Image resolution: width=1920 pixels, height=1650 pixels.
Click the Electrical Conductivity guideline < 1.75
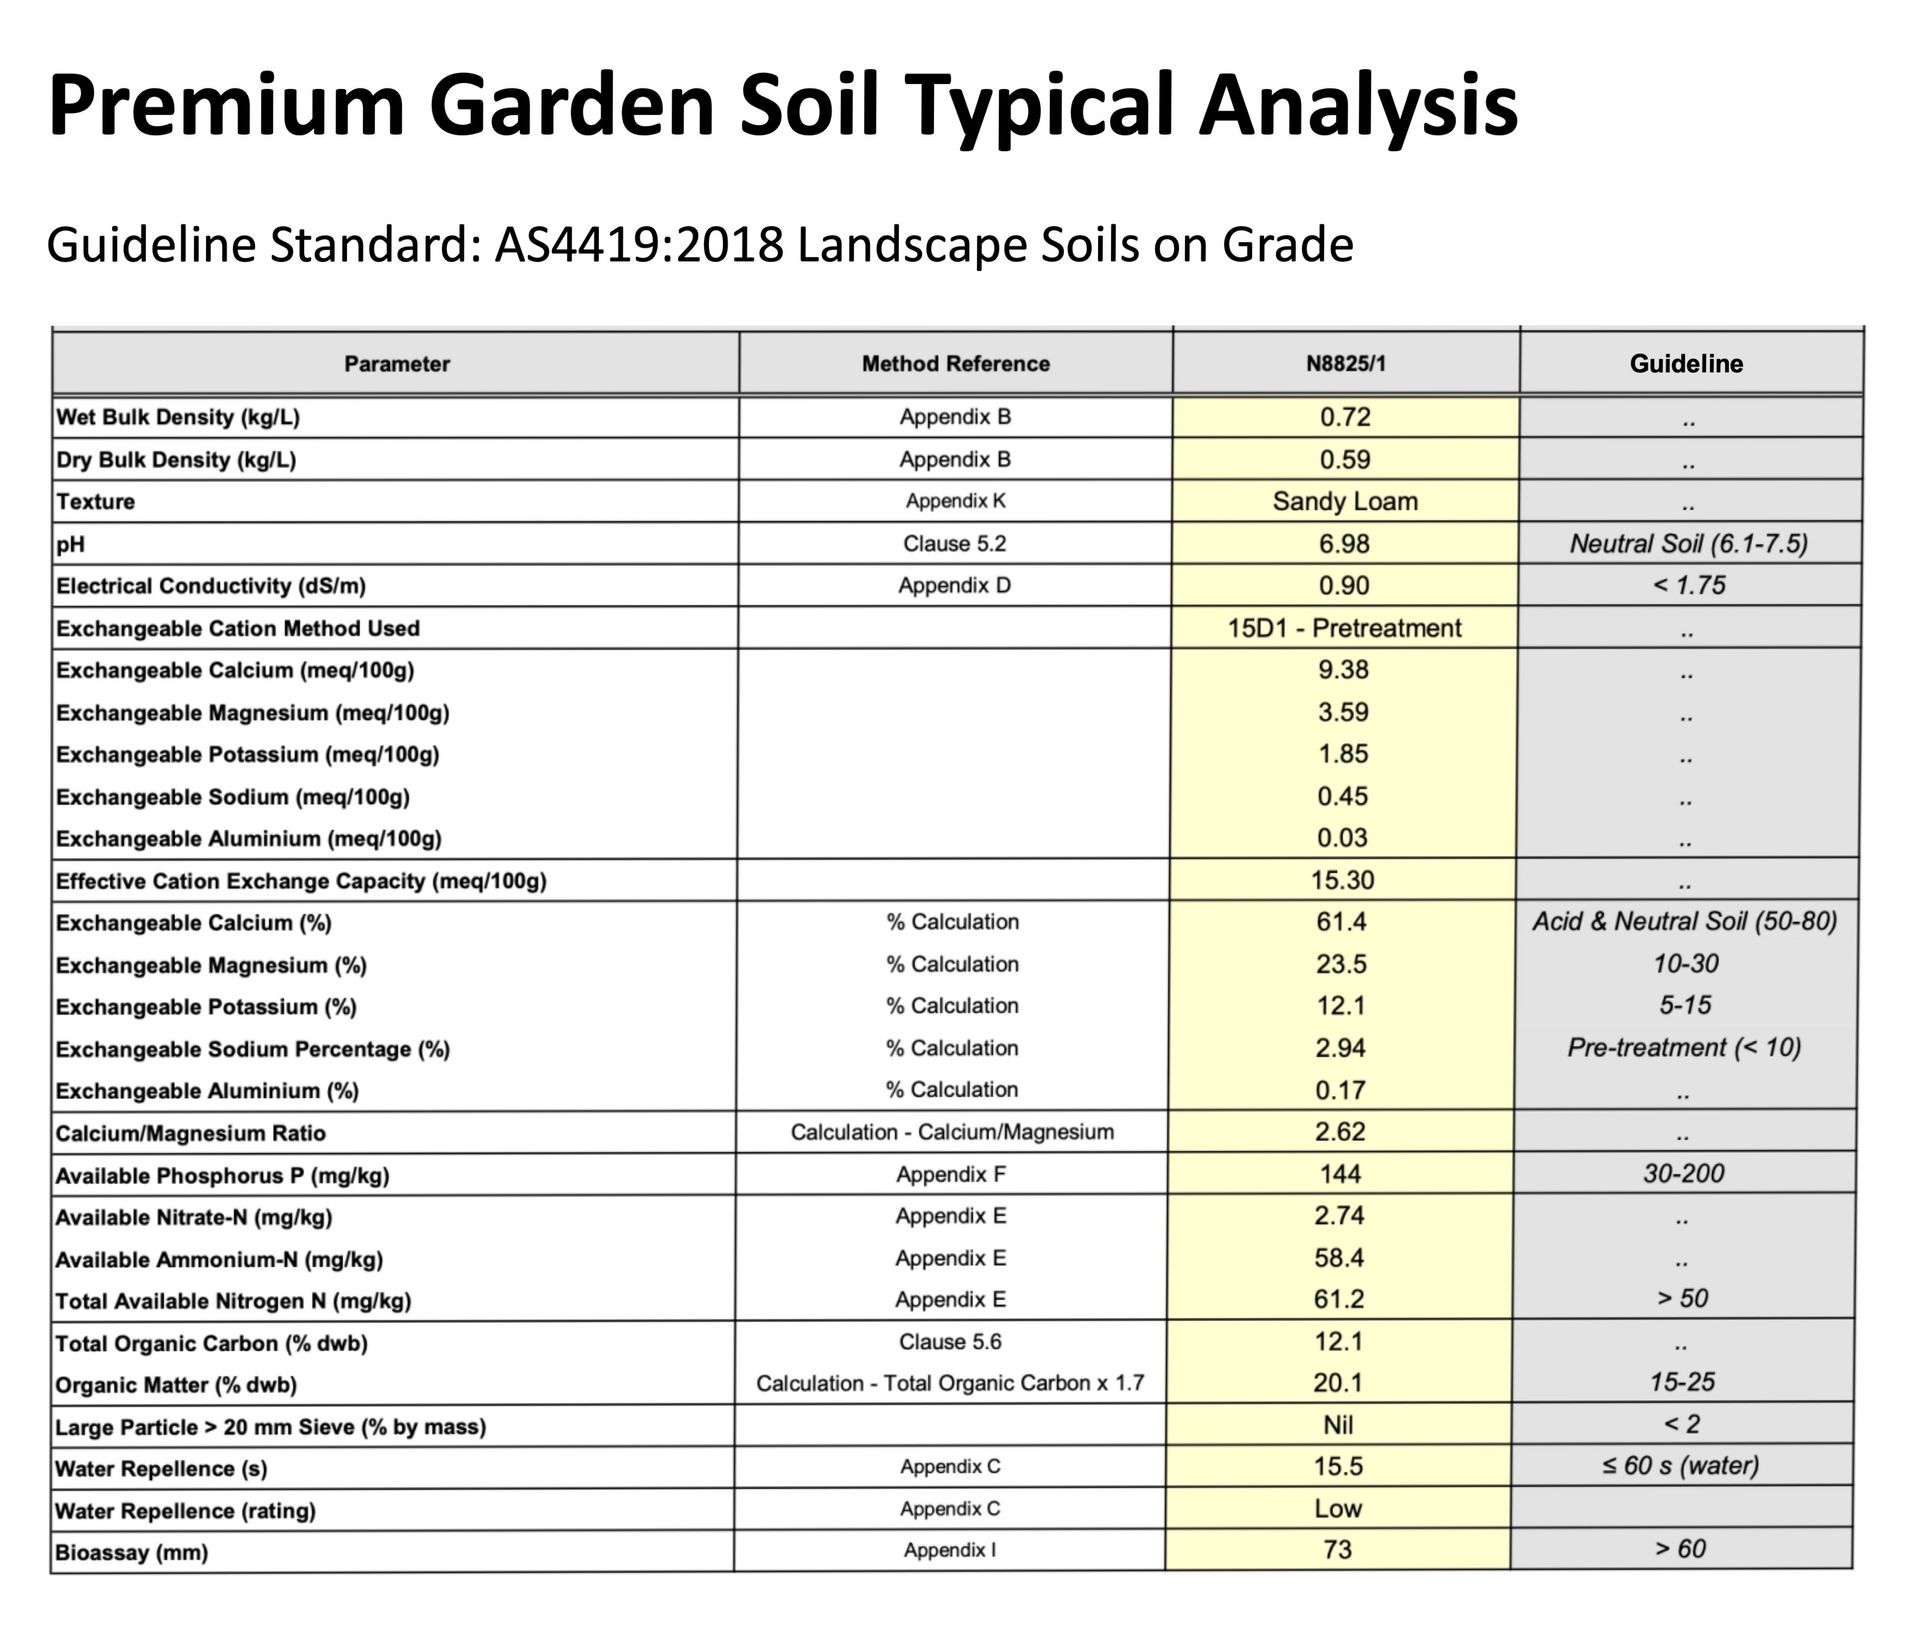pos(1685,585)
